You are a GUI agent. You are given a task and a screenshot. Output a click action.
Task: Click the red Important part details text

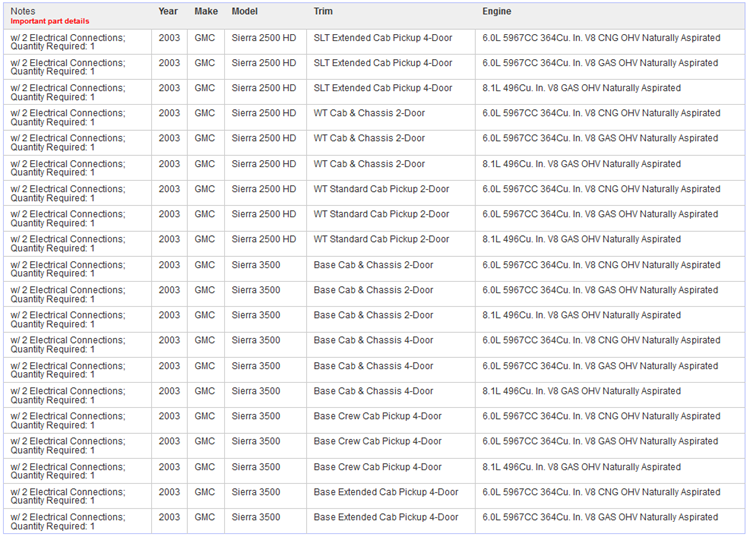pyautogui.click(x=50, y=21)
